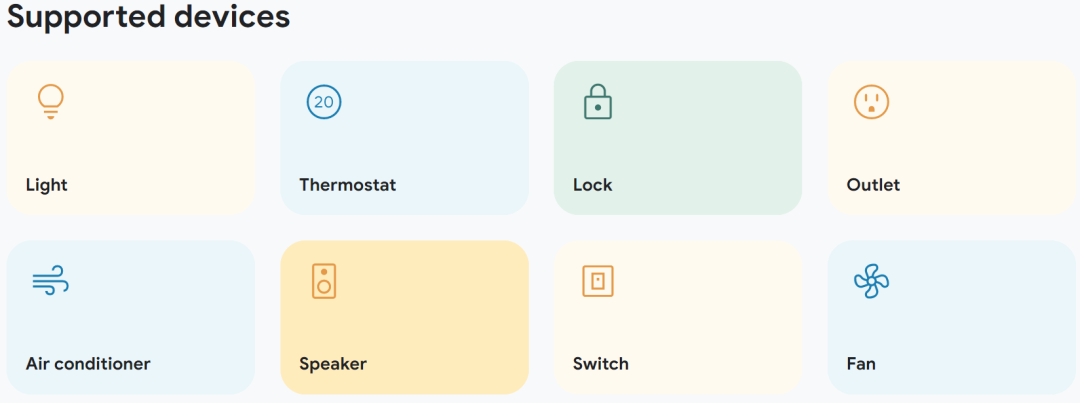This screenshot has width=1080, height=403.
Task: Click the blue wind air conditioner icon
Action: coord(50,281)
